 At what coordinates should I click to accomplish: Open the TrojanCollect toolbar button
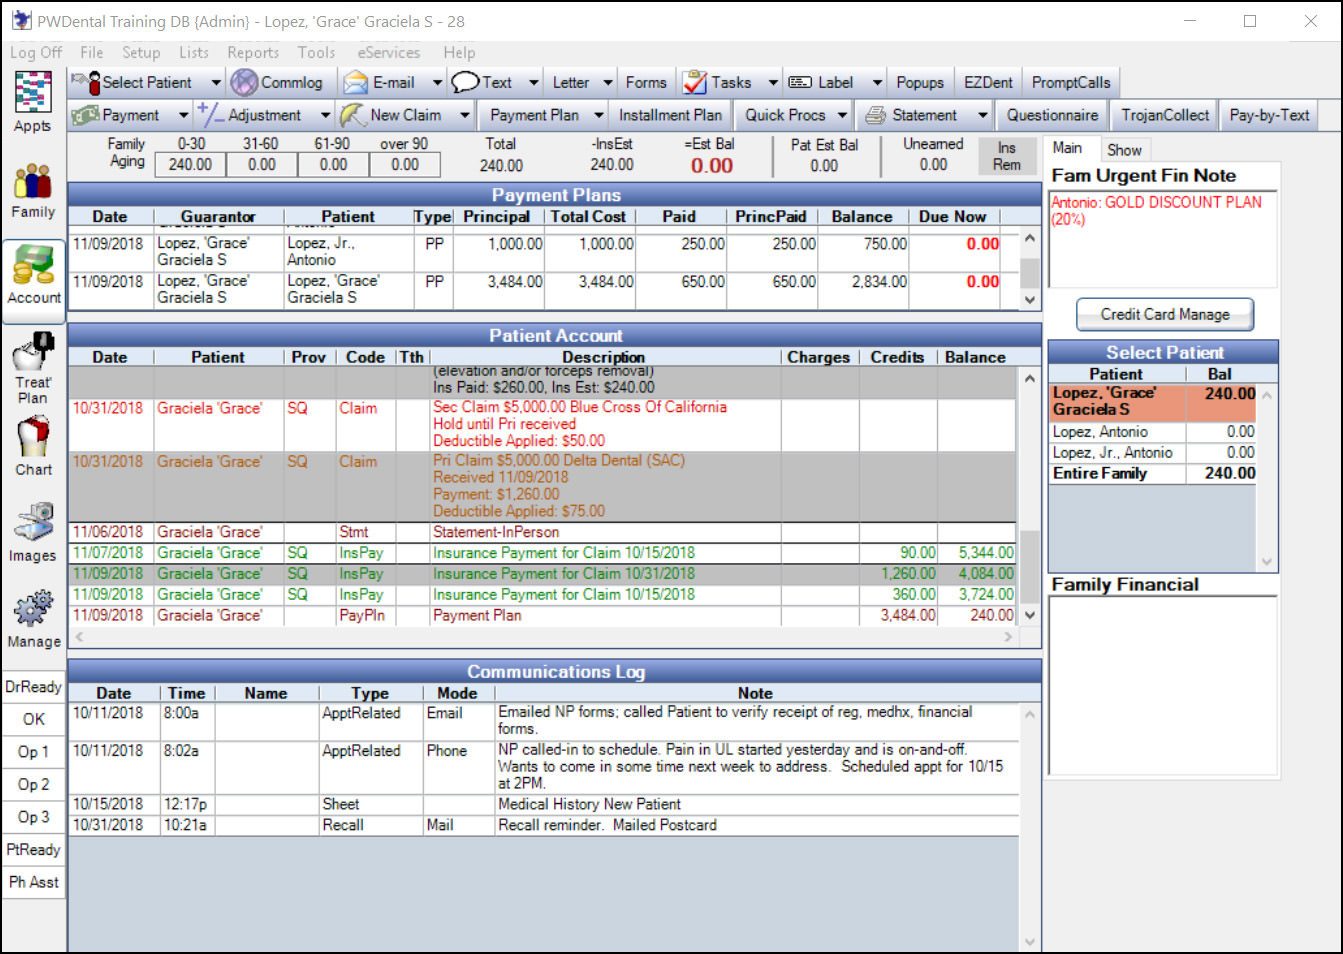1165,115
